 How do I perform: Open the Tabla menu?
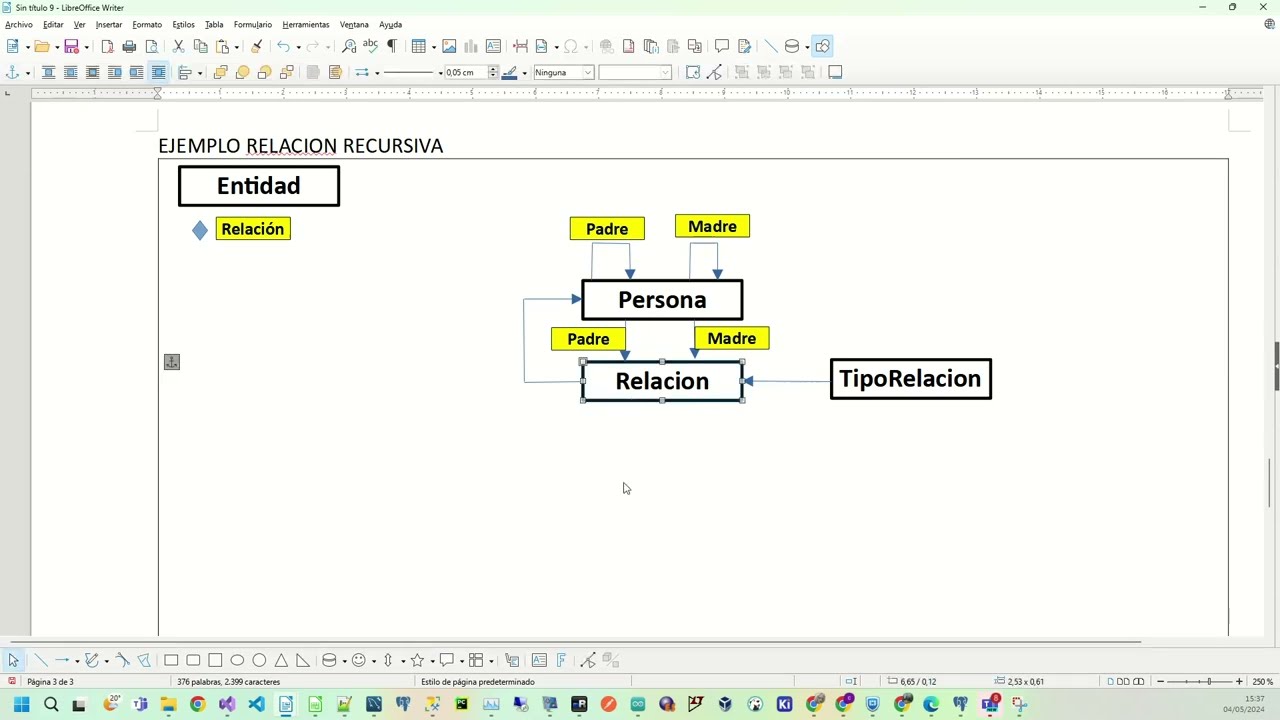(x=214, y=25)
